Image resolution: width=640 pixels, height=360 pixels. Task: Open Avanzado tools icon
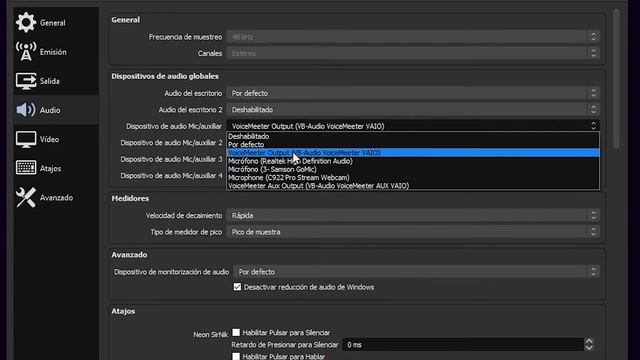(26, 197)
